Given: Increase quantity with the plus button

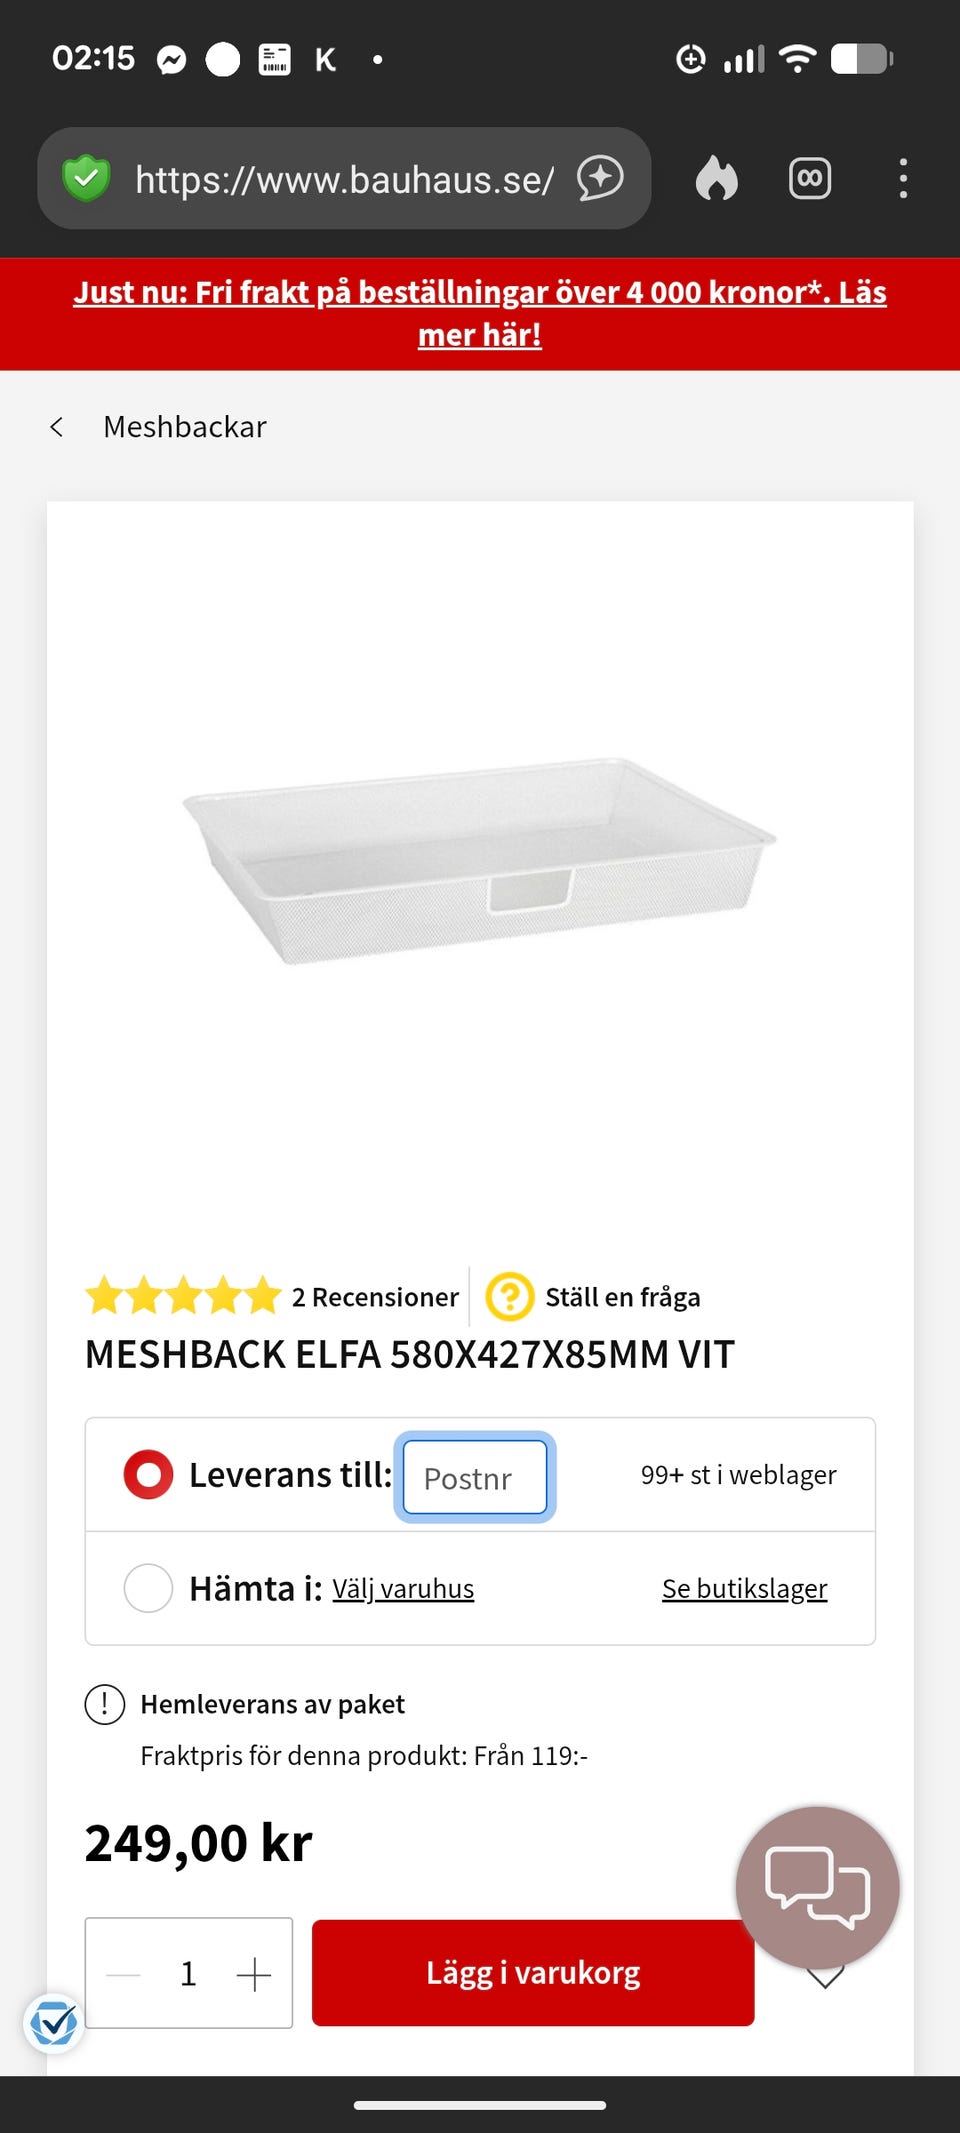Looking at the screenshot, I should click(x=254, y=1974).
